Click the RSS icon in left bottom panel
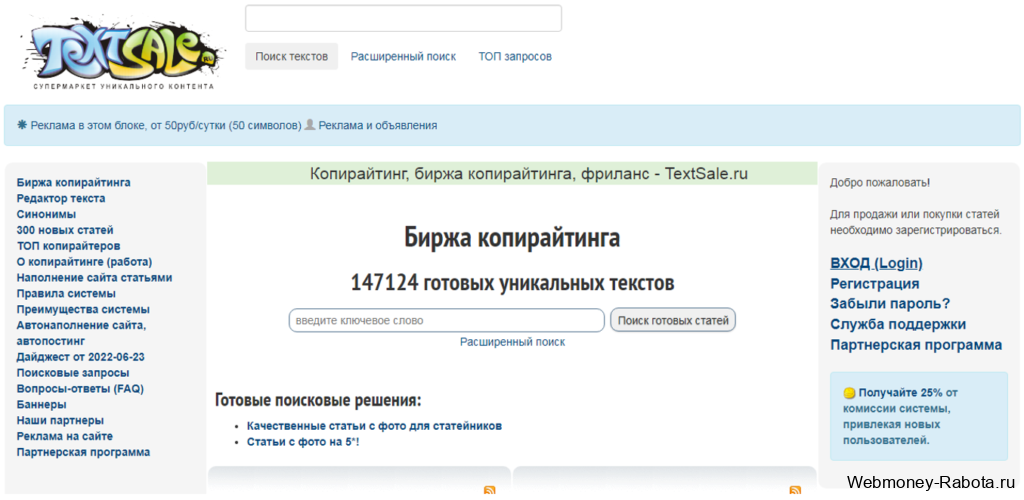Image resolution: width=1024 pixels, height=500 pixels. (x=489, y=491)
